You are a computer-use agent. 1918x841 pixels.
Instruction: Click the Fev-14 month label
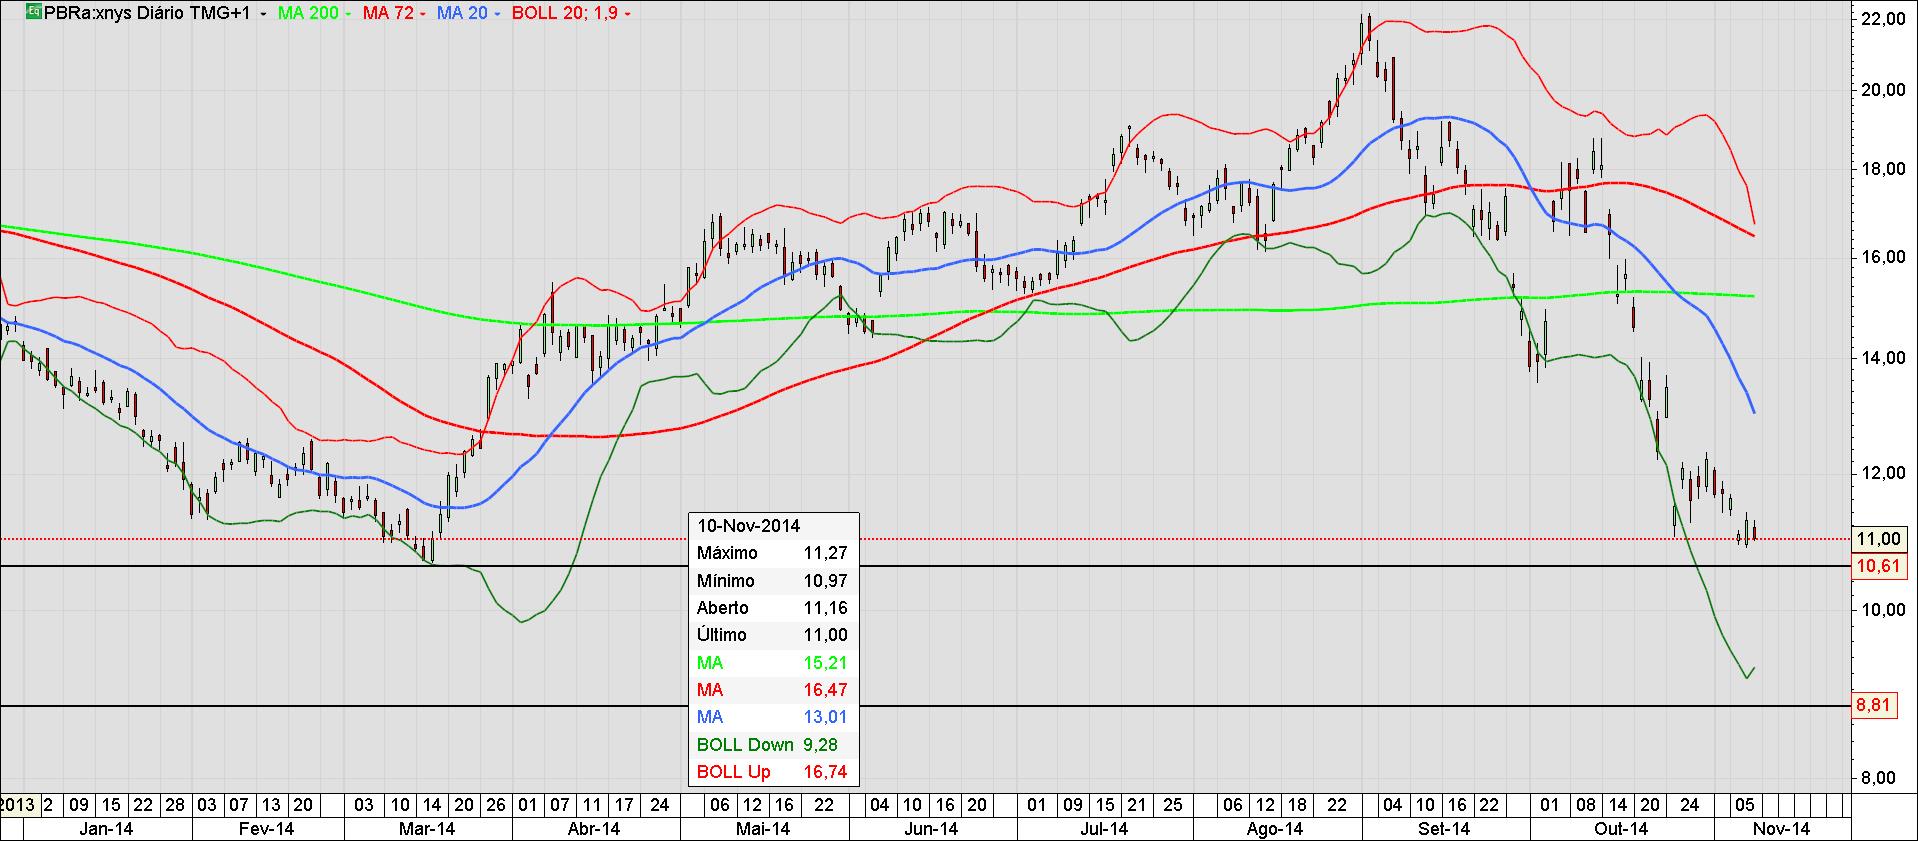point(268,829)
